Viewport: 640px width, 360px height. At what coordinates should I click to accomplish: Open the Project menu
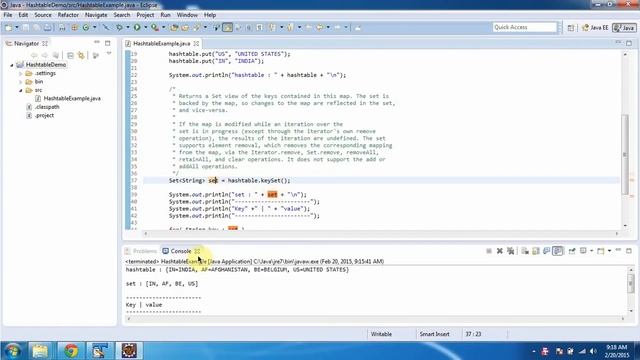tap(145, 15)
